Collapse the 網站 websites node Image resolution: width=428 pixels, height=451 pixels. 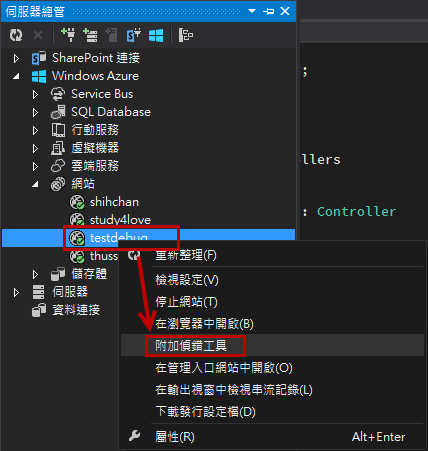click(x=35, y=184)
